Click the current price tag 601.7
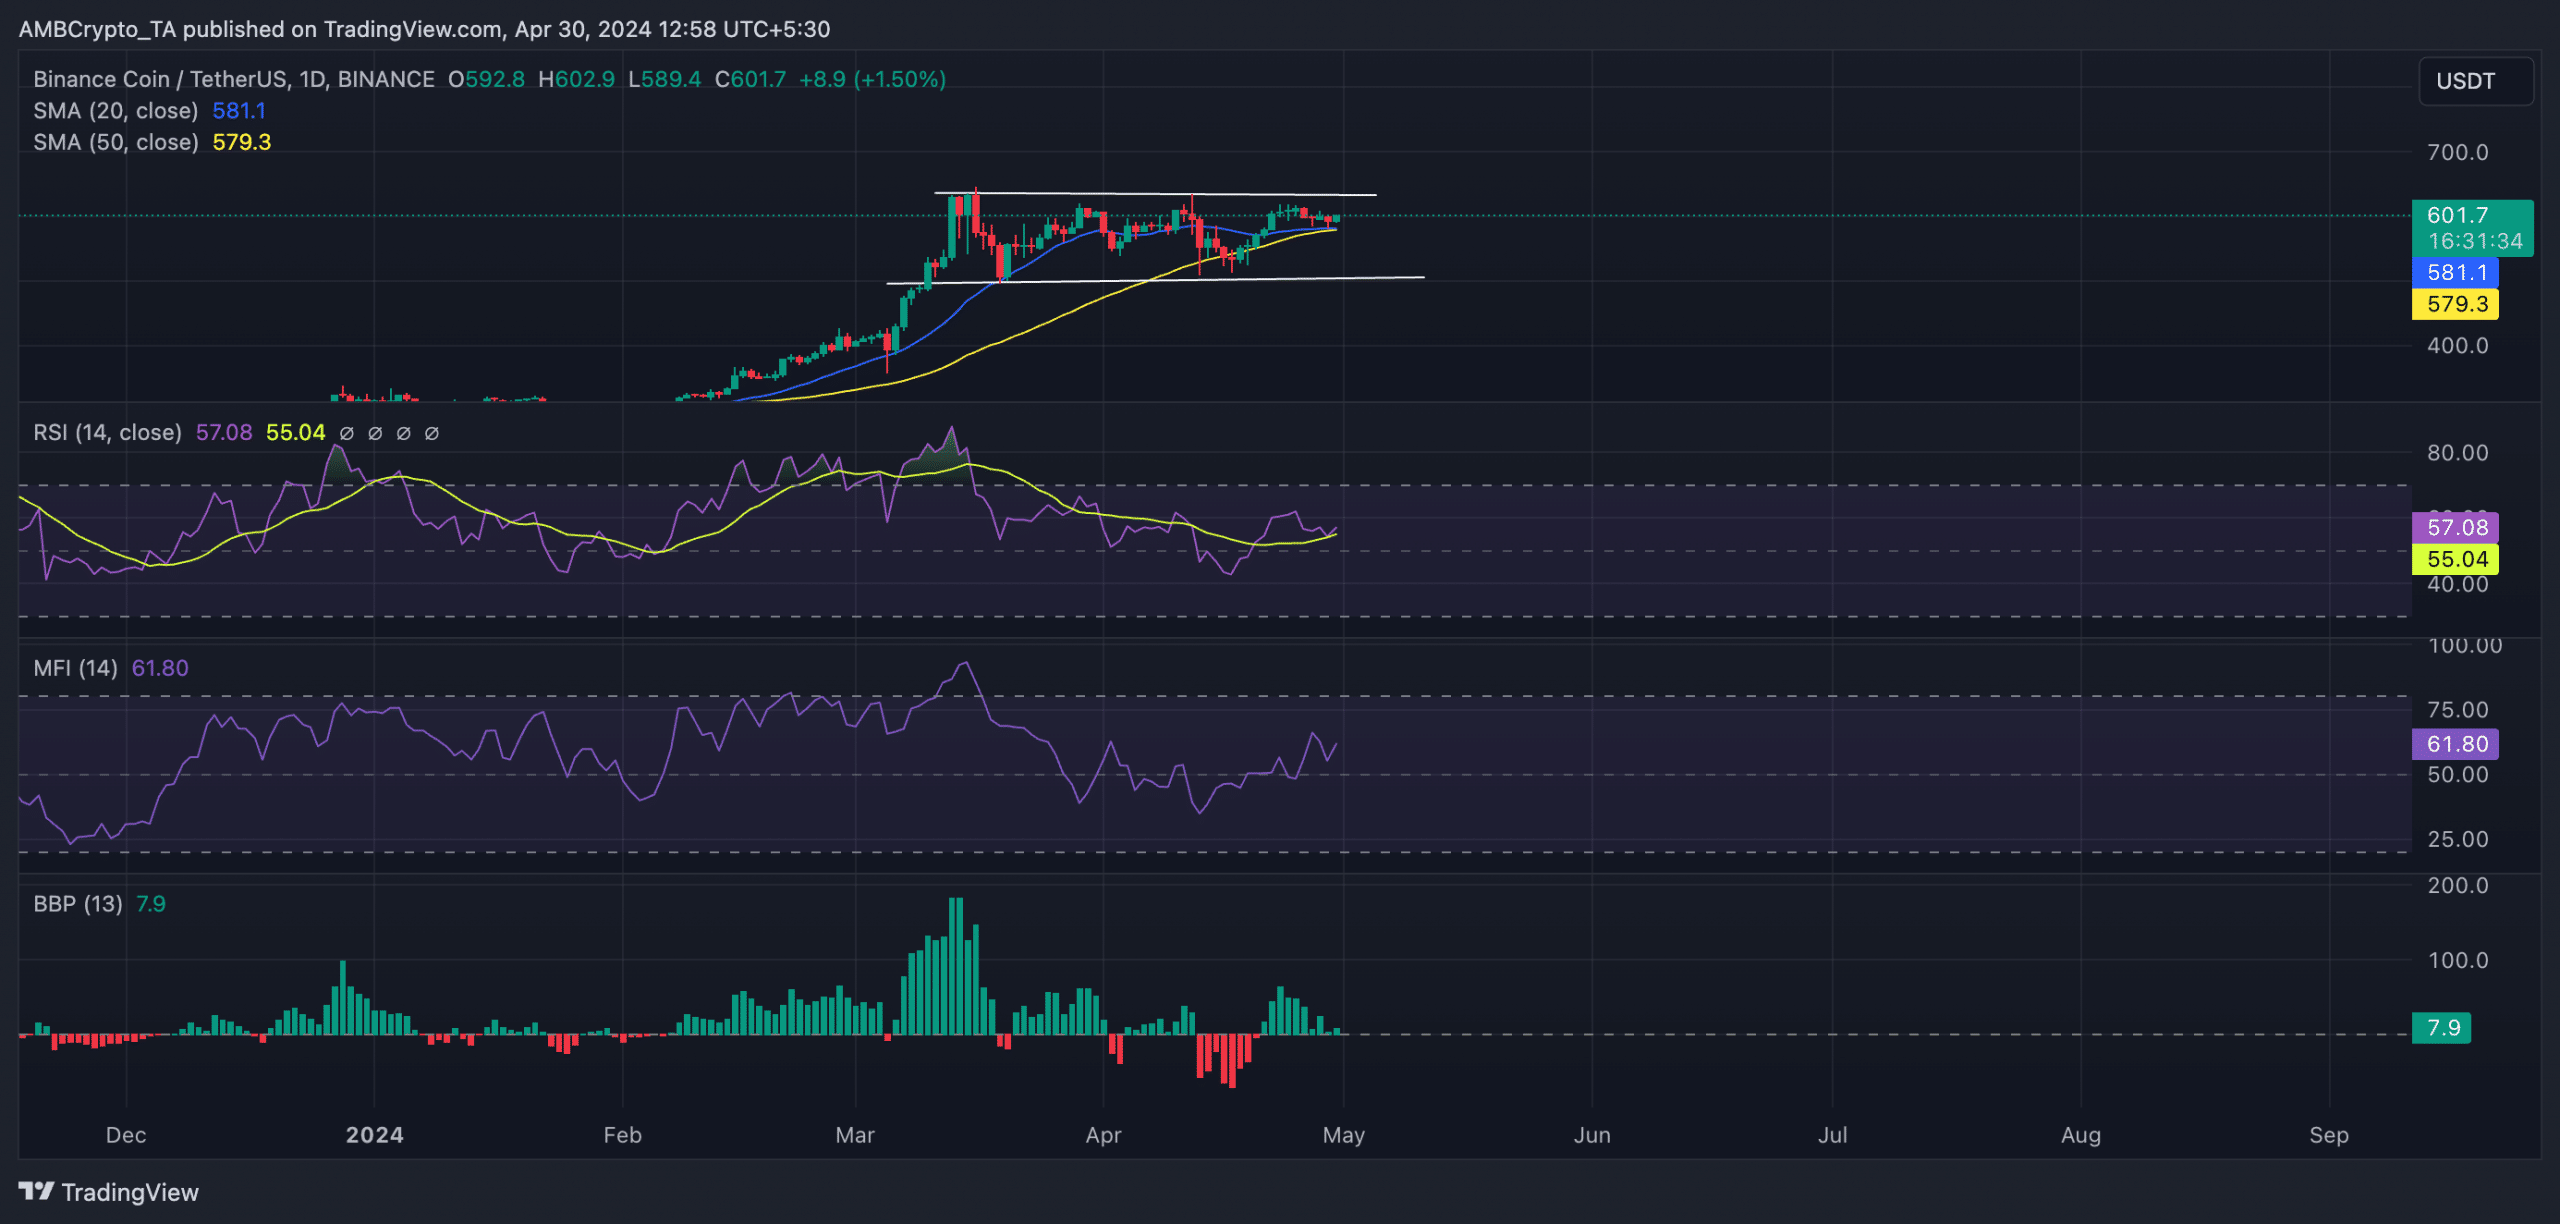The width and height of the screenshot is (2560, 1224). [x=2472, y=228]
